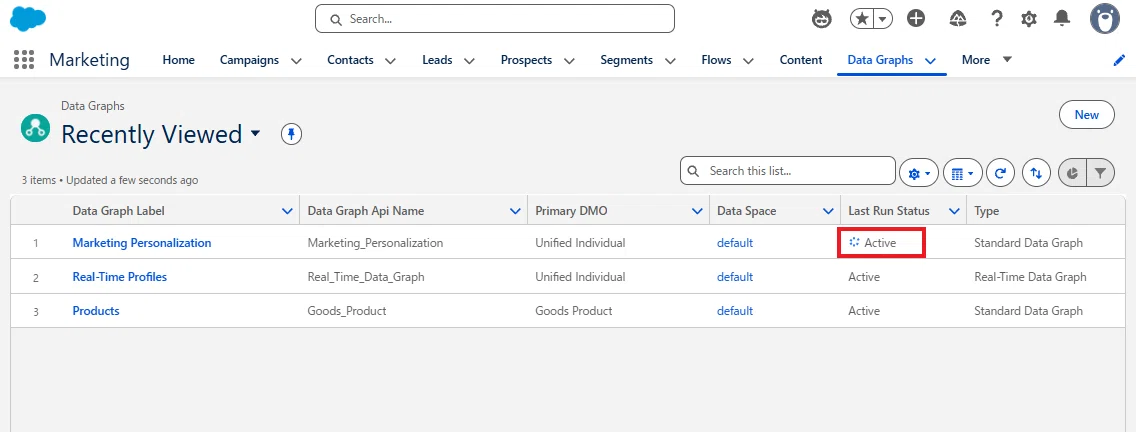This screenshot has height=432, width=1136.
Task: Click default data space in Products row
Action: (735, 311)
